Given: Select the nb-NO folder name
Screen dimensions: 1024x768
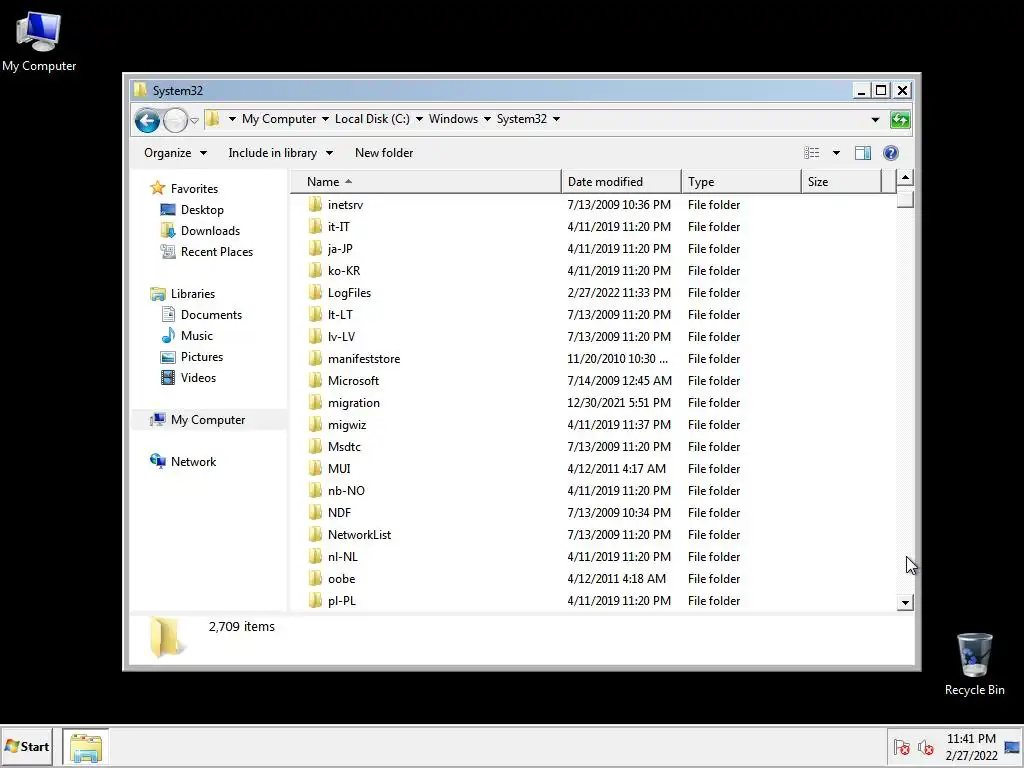Looking at the screenshot, I should (346, 490).
